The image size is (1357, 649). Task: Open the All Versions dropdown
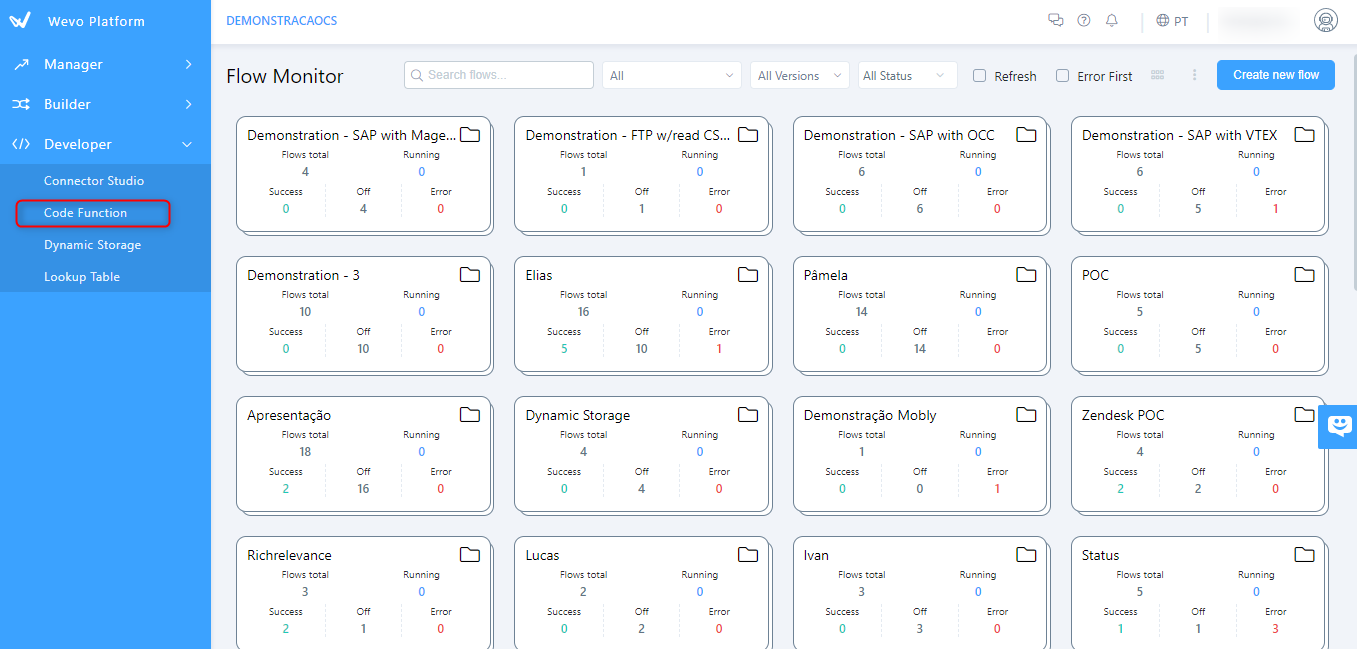(x=799, y=76)
